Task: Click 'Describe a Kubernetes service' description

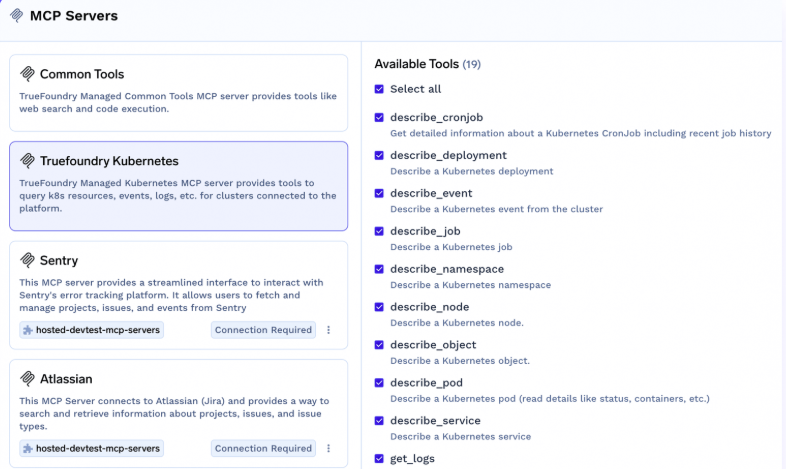Action: click(x=461, y=437)
